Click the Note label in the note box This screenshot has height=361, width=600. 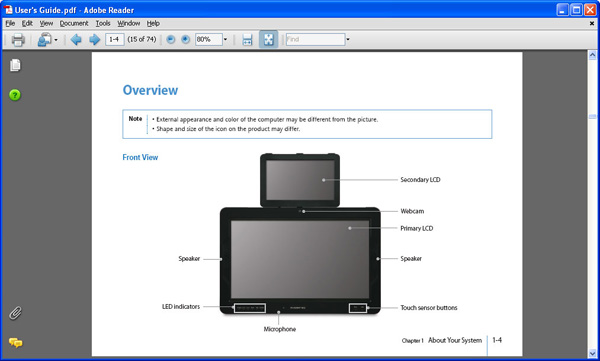[x=135, y=119]
